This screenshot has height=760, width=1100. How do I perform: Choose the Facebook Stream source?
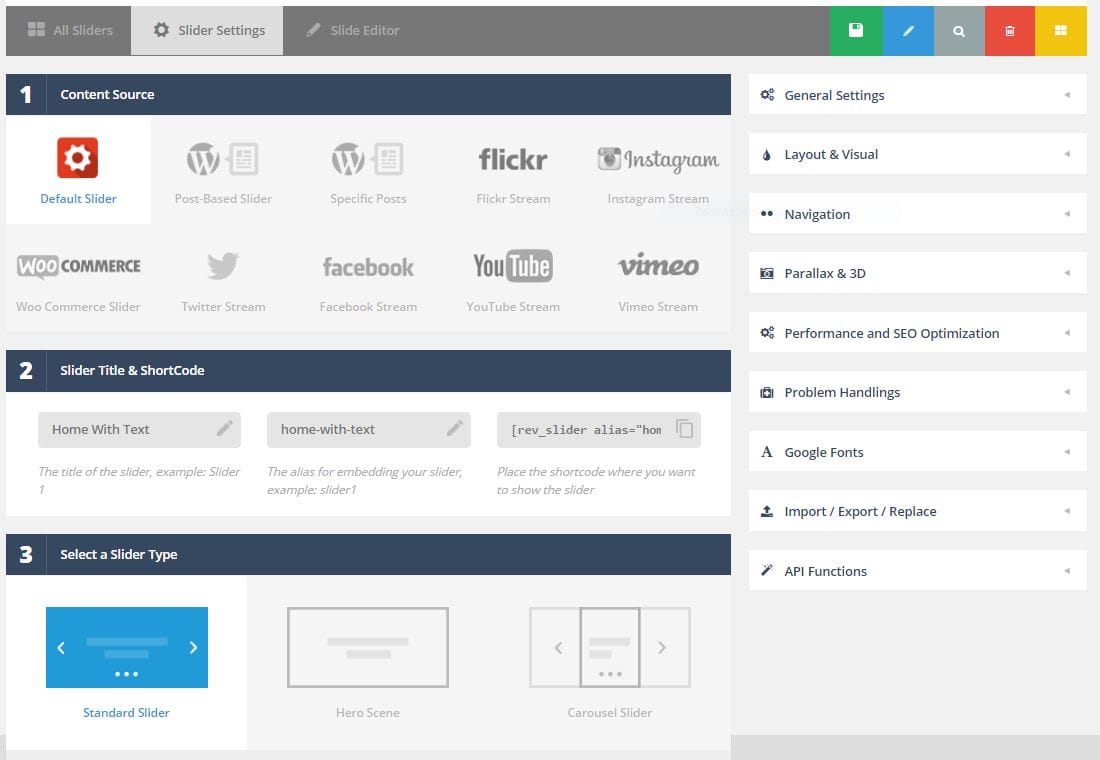(x=368, y=279)
